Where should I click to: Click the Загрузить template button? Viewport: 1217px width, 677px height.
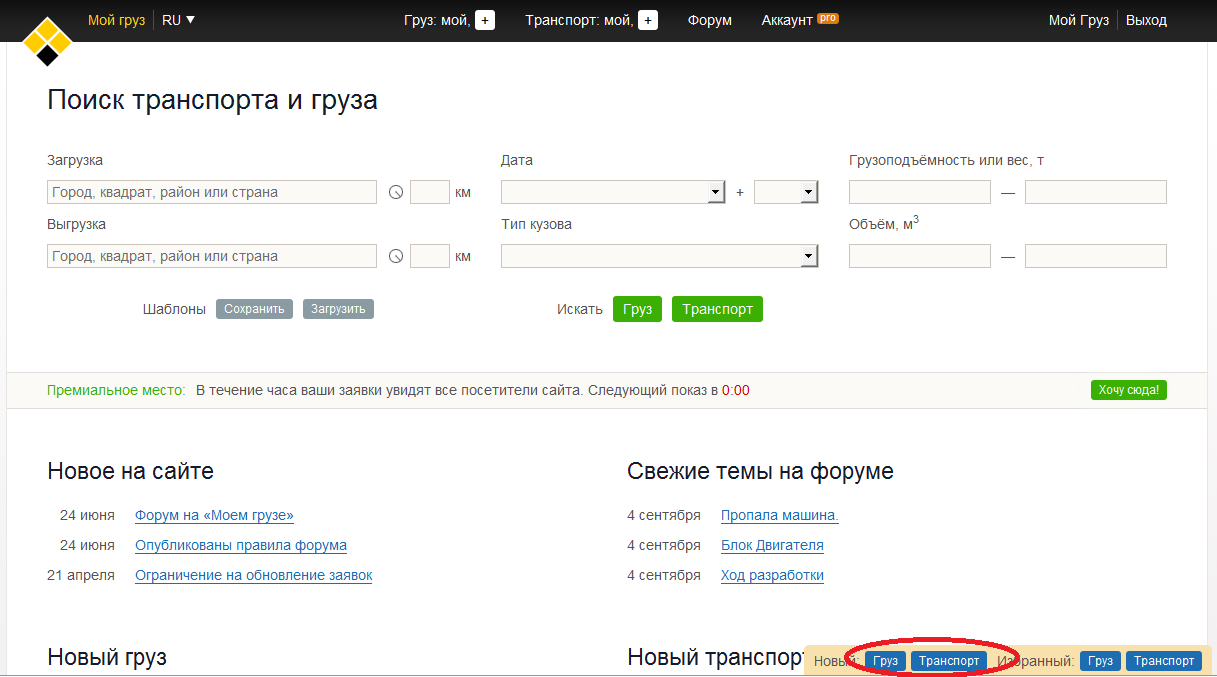(x=338, y=309)
